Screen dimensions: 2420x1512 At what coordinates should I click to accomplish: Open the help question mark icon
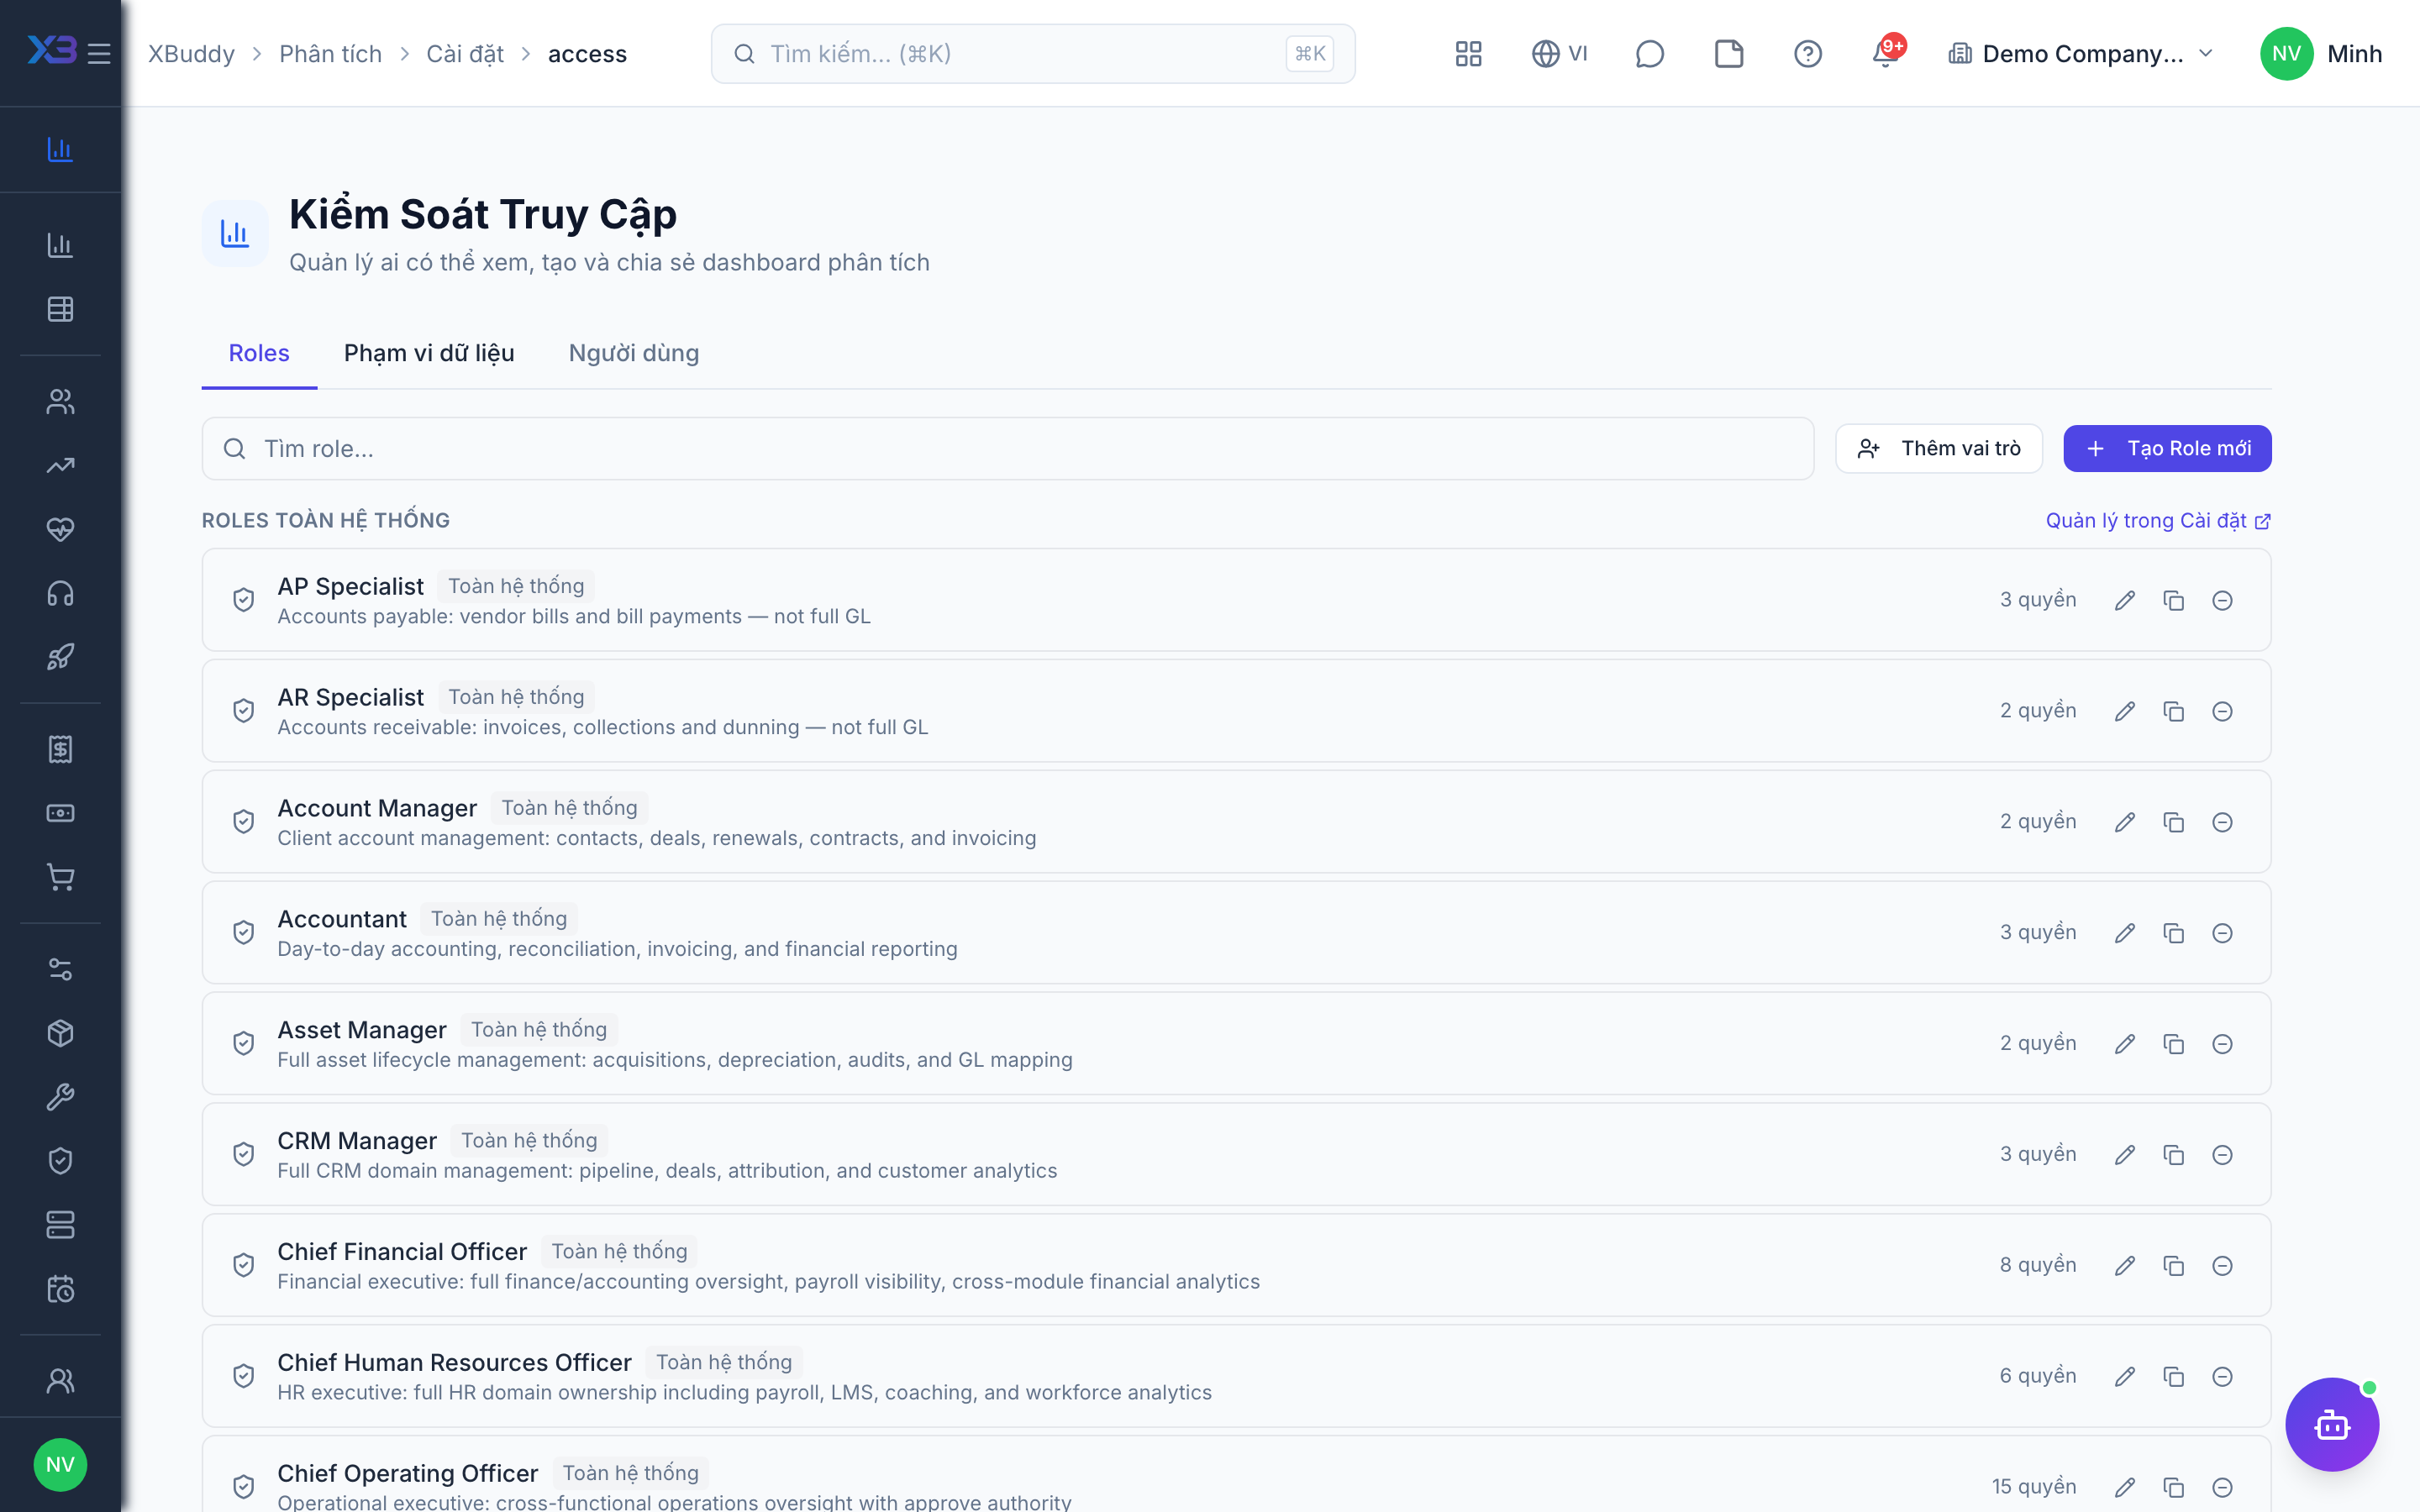click(1807, 53)
